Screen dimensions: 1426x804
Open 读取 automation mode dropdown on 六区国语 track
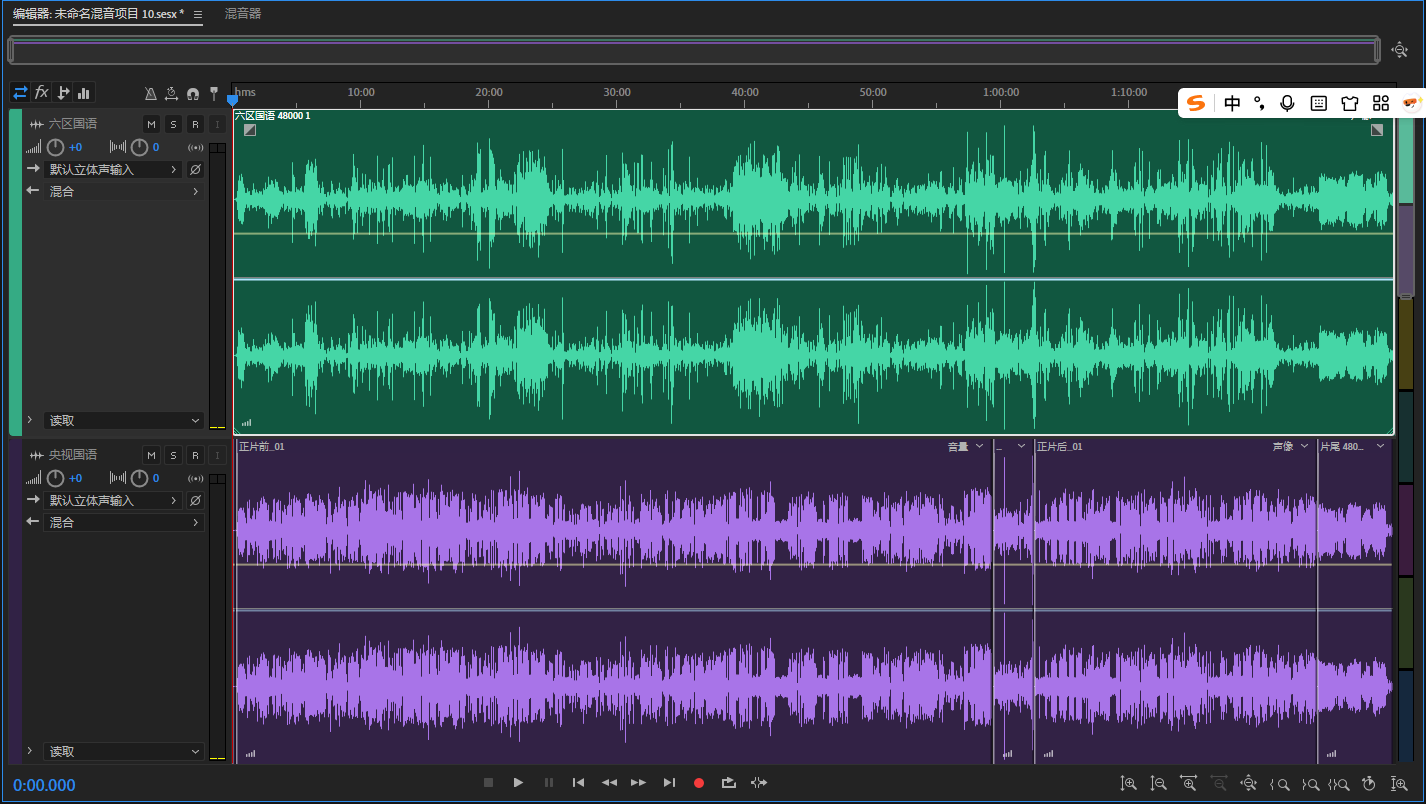click(123, 421)
